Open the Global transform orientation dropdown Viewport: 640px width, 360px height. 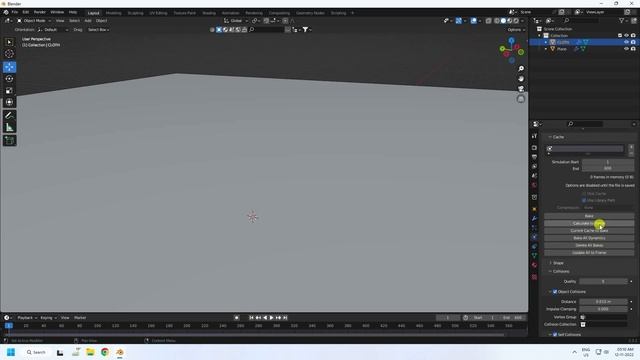pyautogui.click(x=236, y=21)
